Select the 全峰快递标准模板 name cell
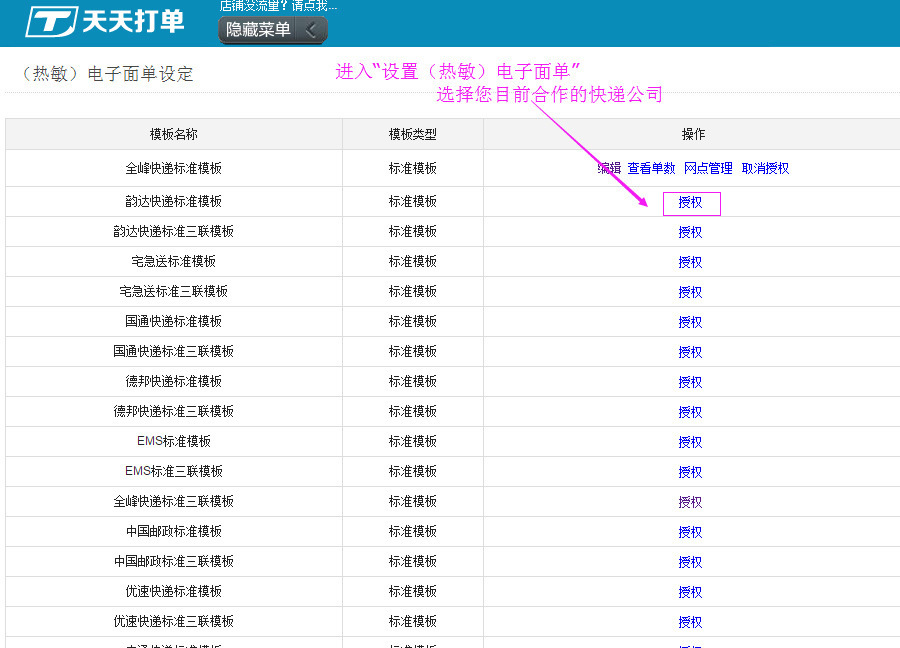Image resolution: width=900 pixels, height=648 pixels. click(x=173, y=168)
